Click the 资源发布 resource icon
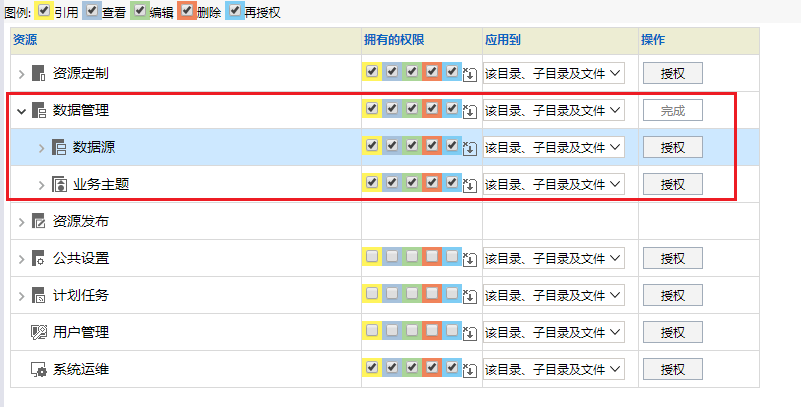Image resolution: width=801 pixels, height=407 pixels. click(x=38, y=221)
